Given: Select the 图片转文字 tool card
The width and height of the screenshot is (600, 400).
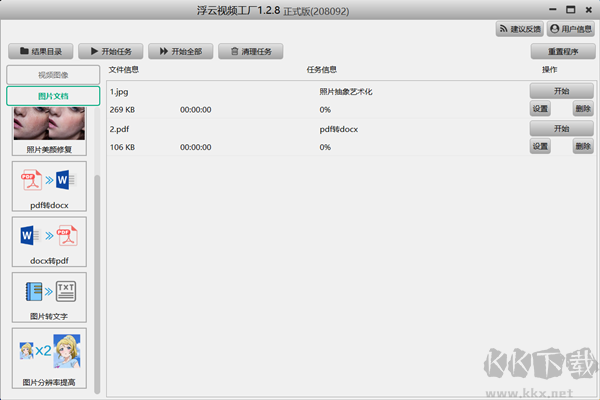Looking at the screenshot, I should pyautogui.click(x=49, y=297).
